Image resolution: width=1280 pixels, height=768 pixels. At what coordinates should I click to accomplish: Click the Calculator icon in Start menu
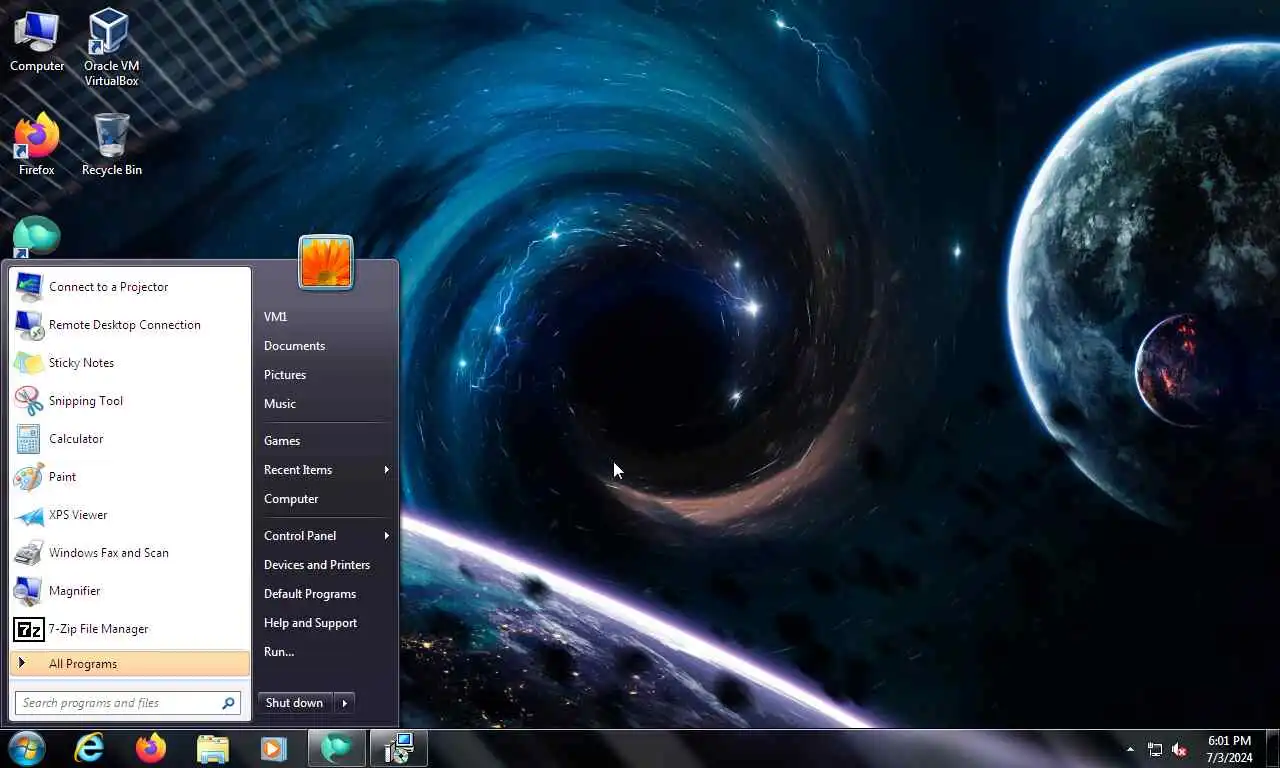[28, 439]
